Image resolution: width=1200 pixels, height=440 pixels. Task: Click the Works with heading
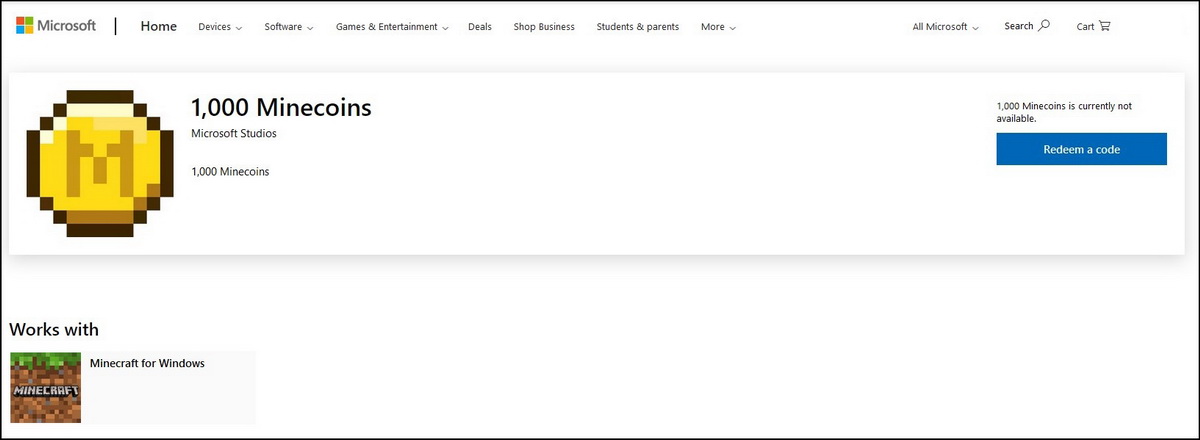point(54,329)
